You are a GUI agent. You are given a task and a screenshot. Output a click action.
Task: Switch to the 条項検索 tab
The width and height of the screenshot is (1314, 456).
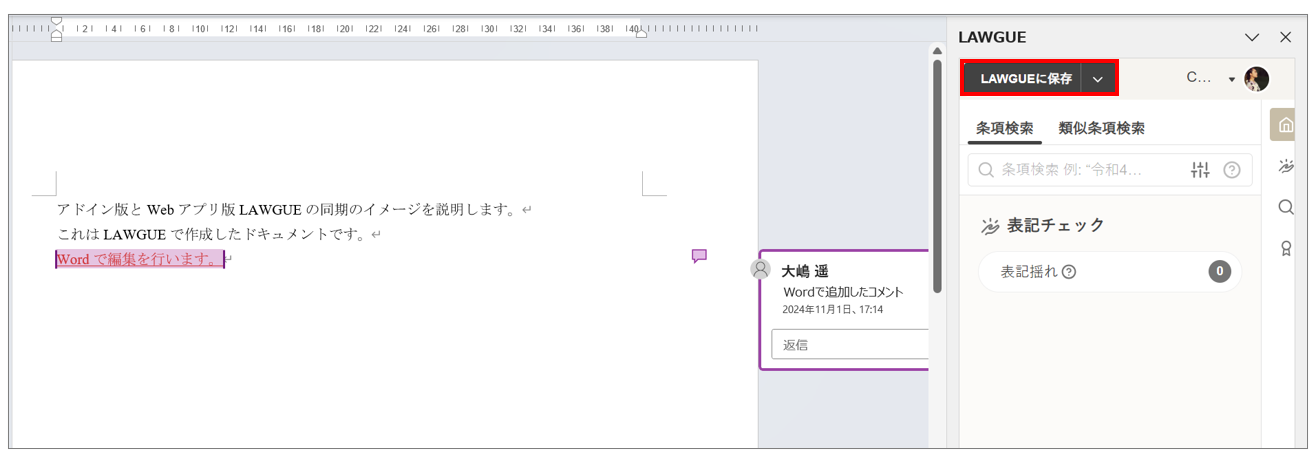coord(1004,128)
